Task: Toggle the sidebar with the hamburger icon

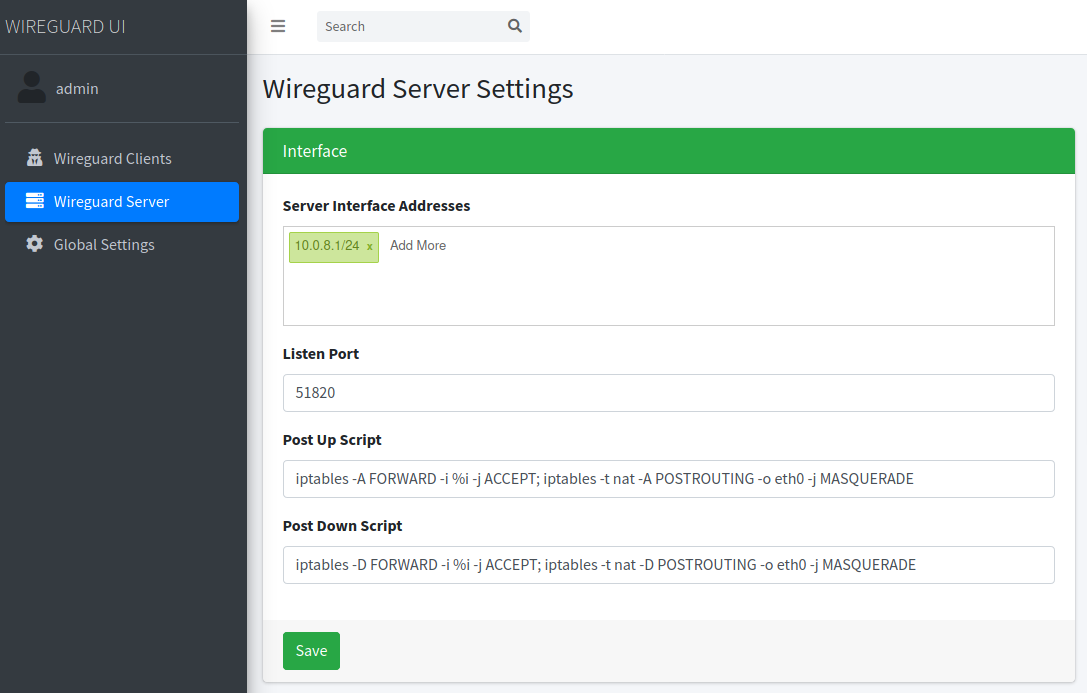Action: pyautogui.click(x=278, y=26)
